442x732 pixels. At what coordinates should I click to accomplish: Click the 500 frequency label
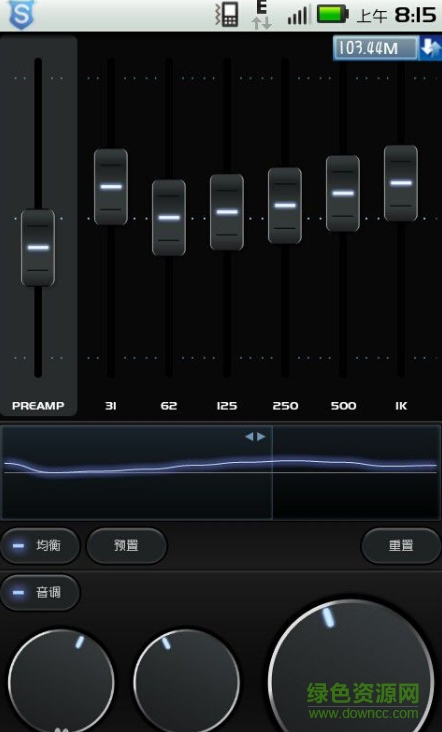pos(344,406)
